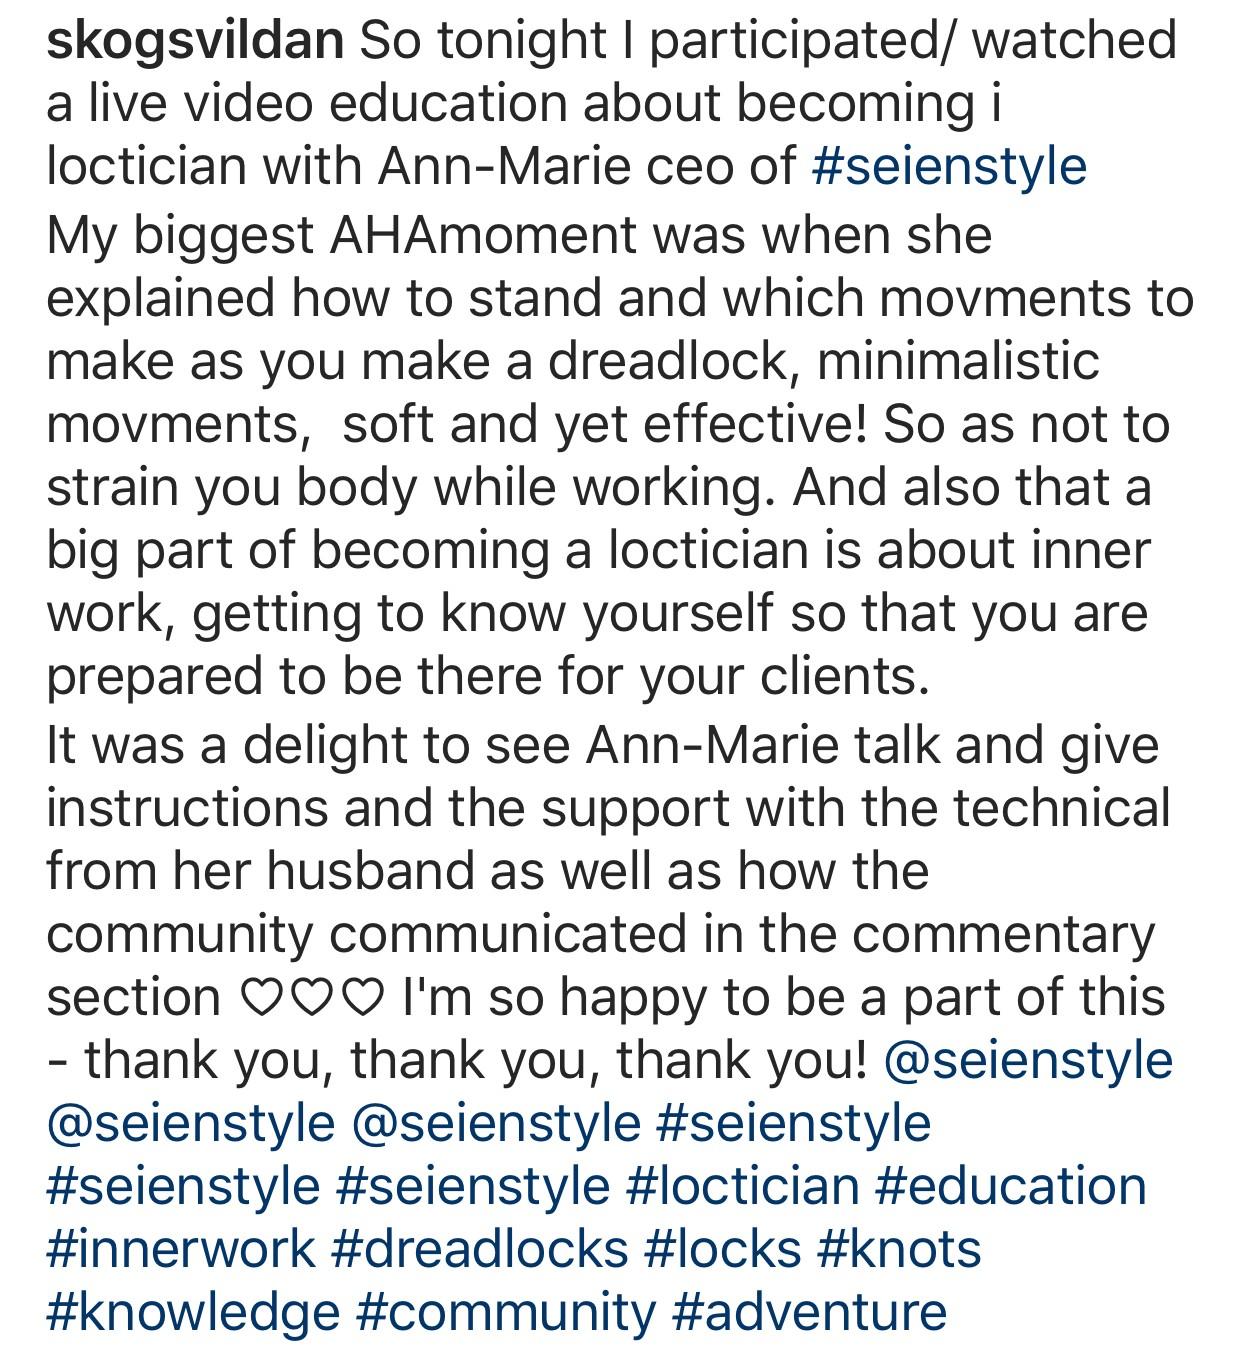Open the #dreadlocks hashtag
The height and width of the screenshot is (1364, 1242).
479,1249
